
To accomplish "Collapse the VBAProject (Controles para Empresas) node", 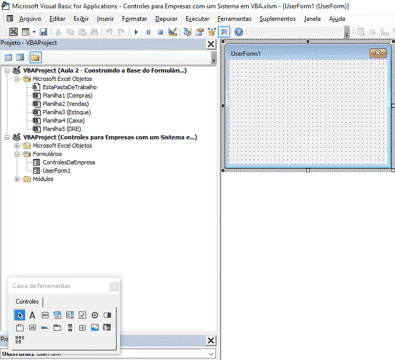I will [x=7, y=137].
